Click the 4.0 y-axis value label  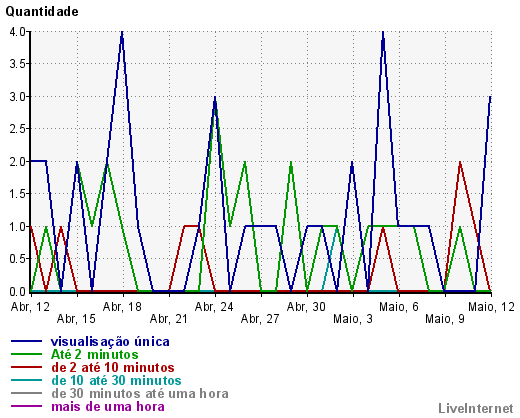coord(18,32)
